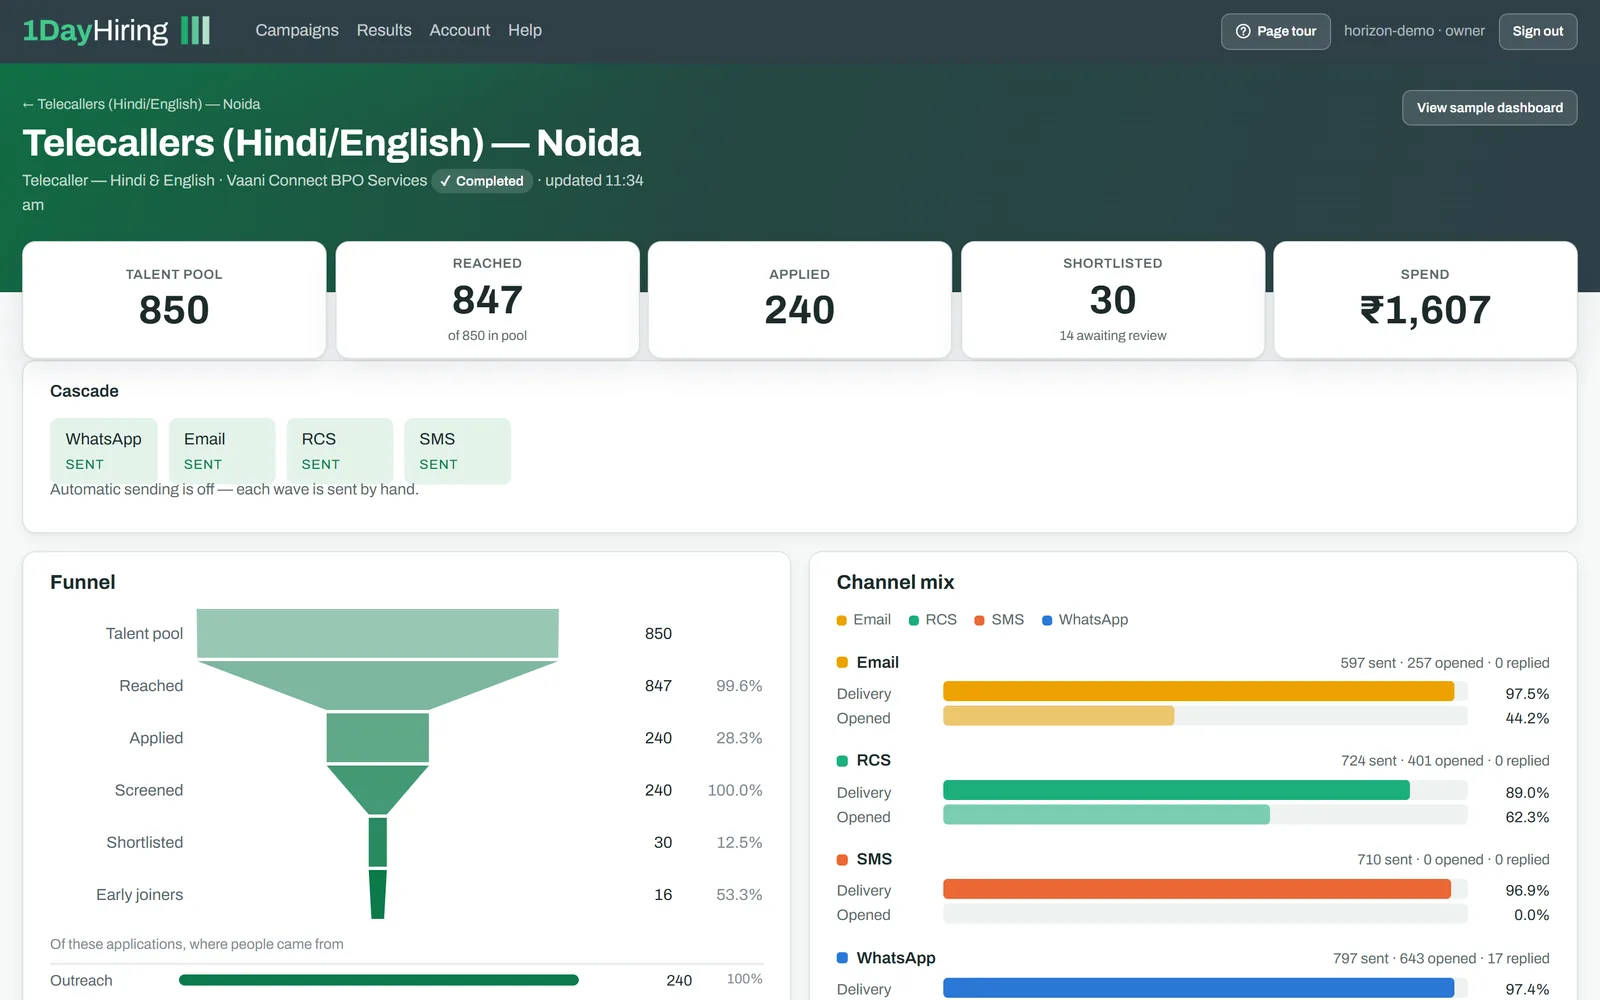Click the Email channel heading
The width and height of the screenshot is (1600, 1000).
pyautogui.click(x=878, y=662)
